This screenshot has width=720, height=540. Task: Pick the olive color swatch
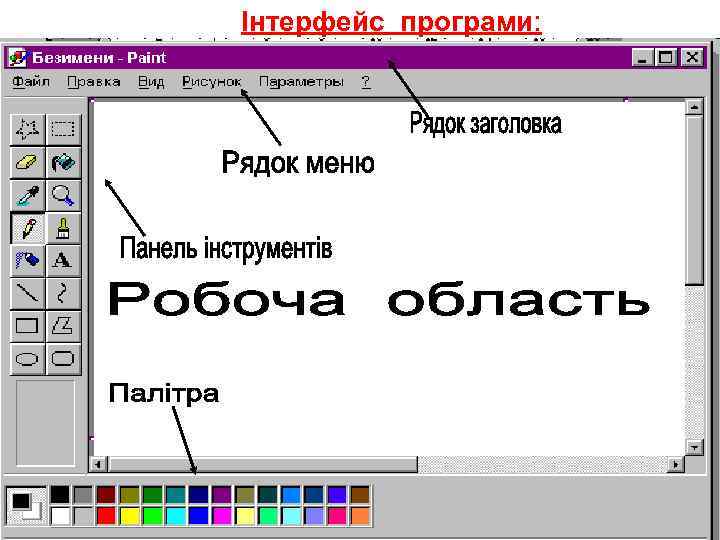[129, 495]
